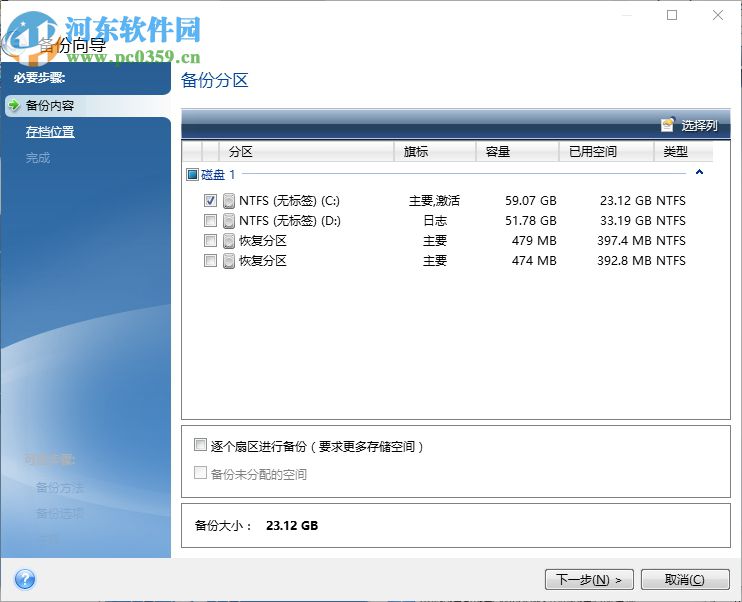This screenshot has width=742, height=602.
Task: Close the backup wizard window
Action: (x=718, y=15)
